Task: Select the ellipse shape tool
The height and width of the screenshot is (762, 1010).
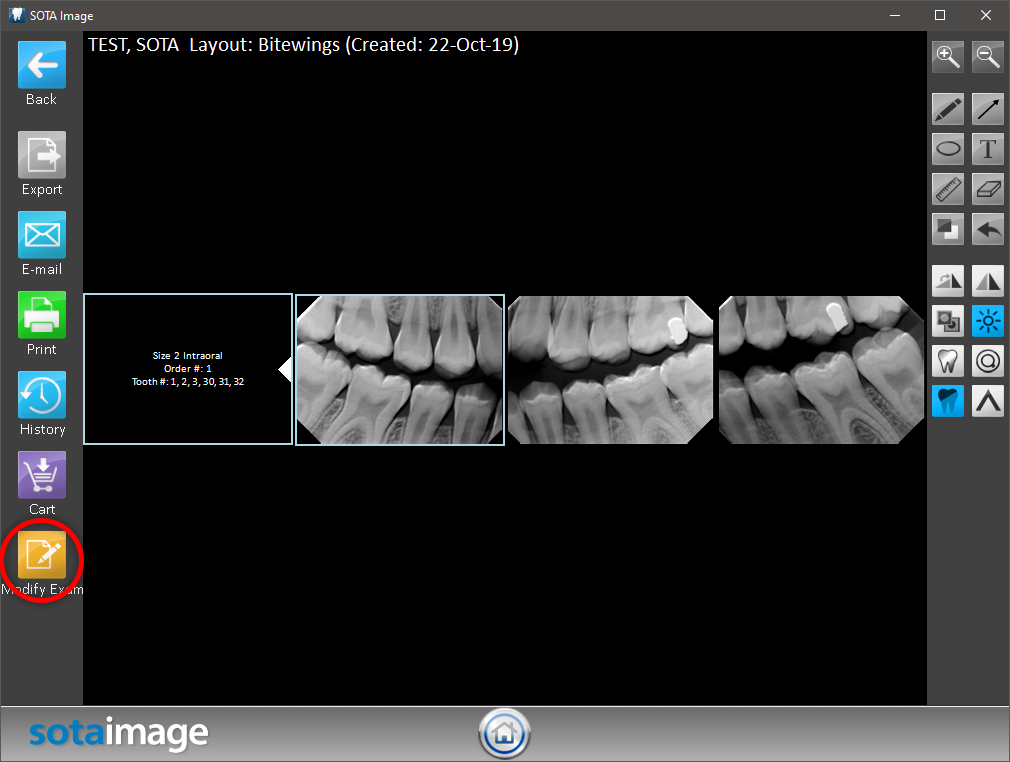Action: (948, 149)
